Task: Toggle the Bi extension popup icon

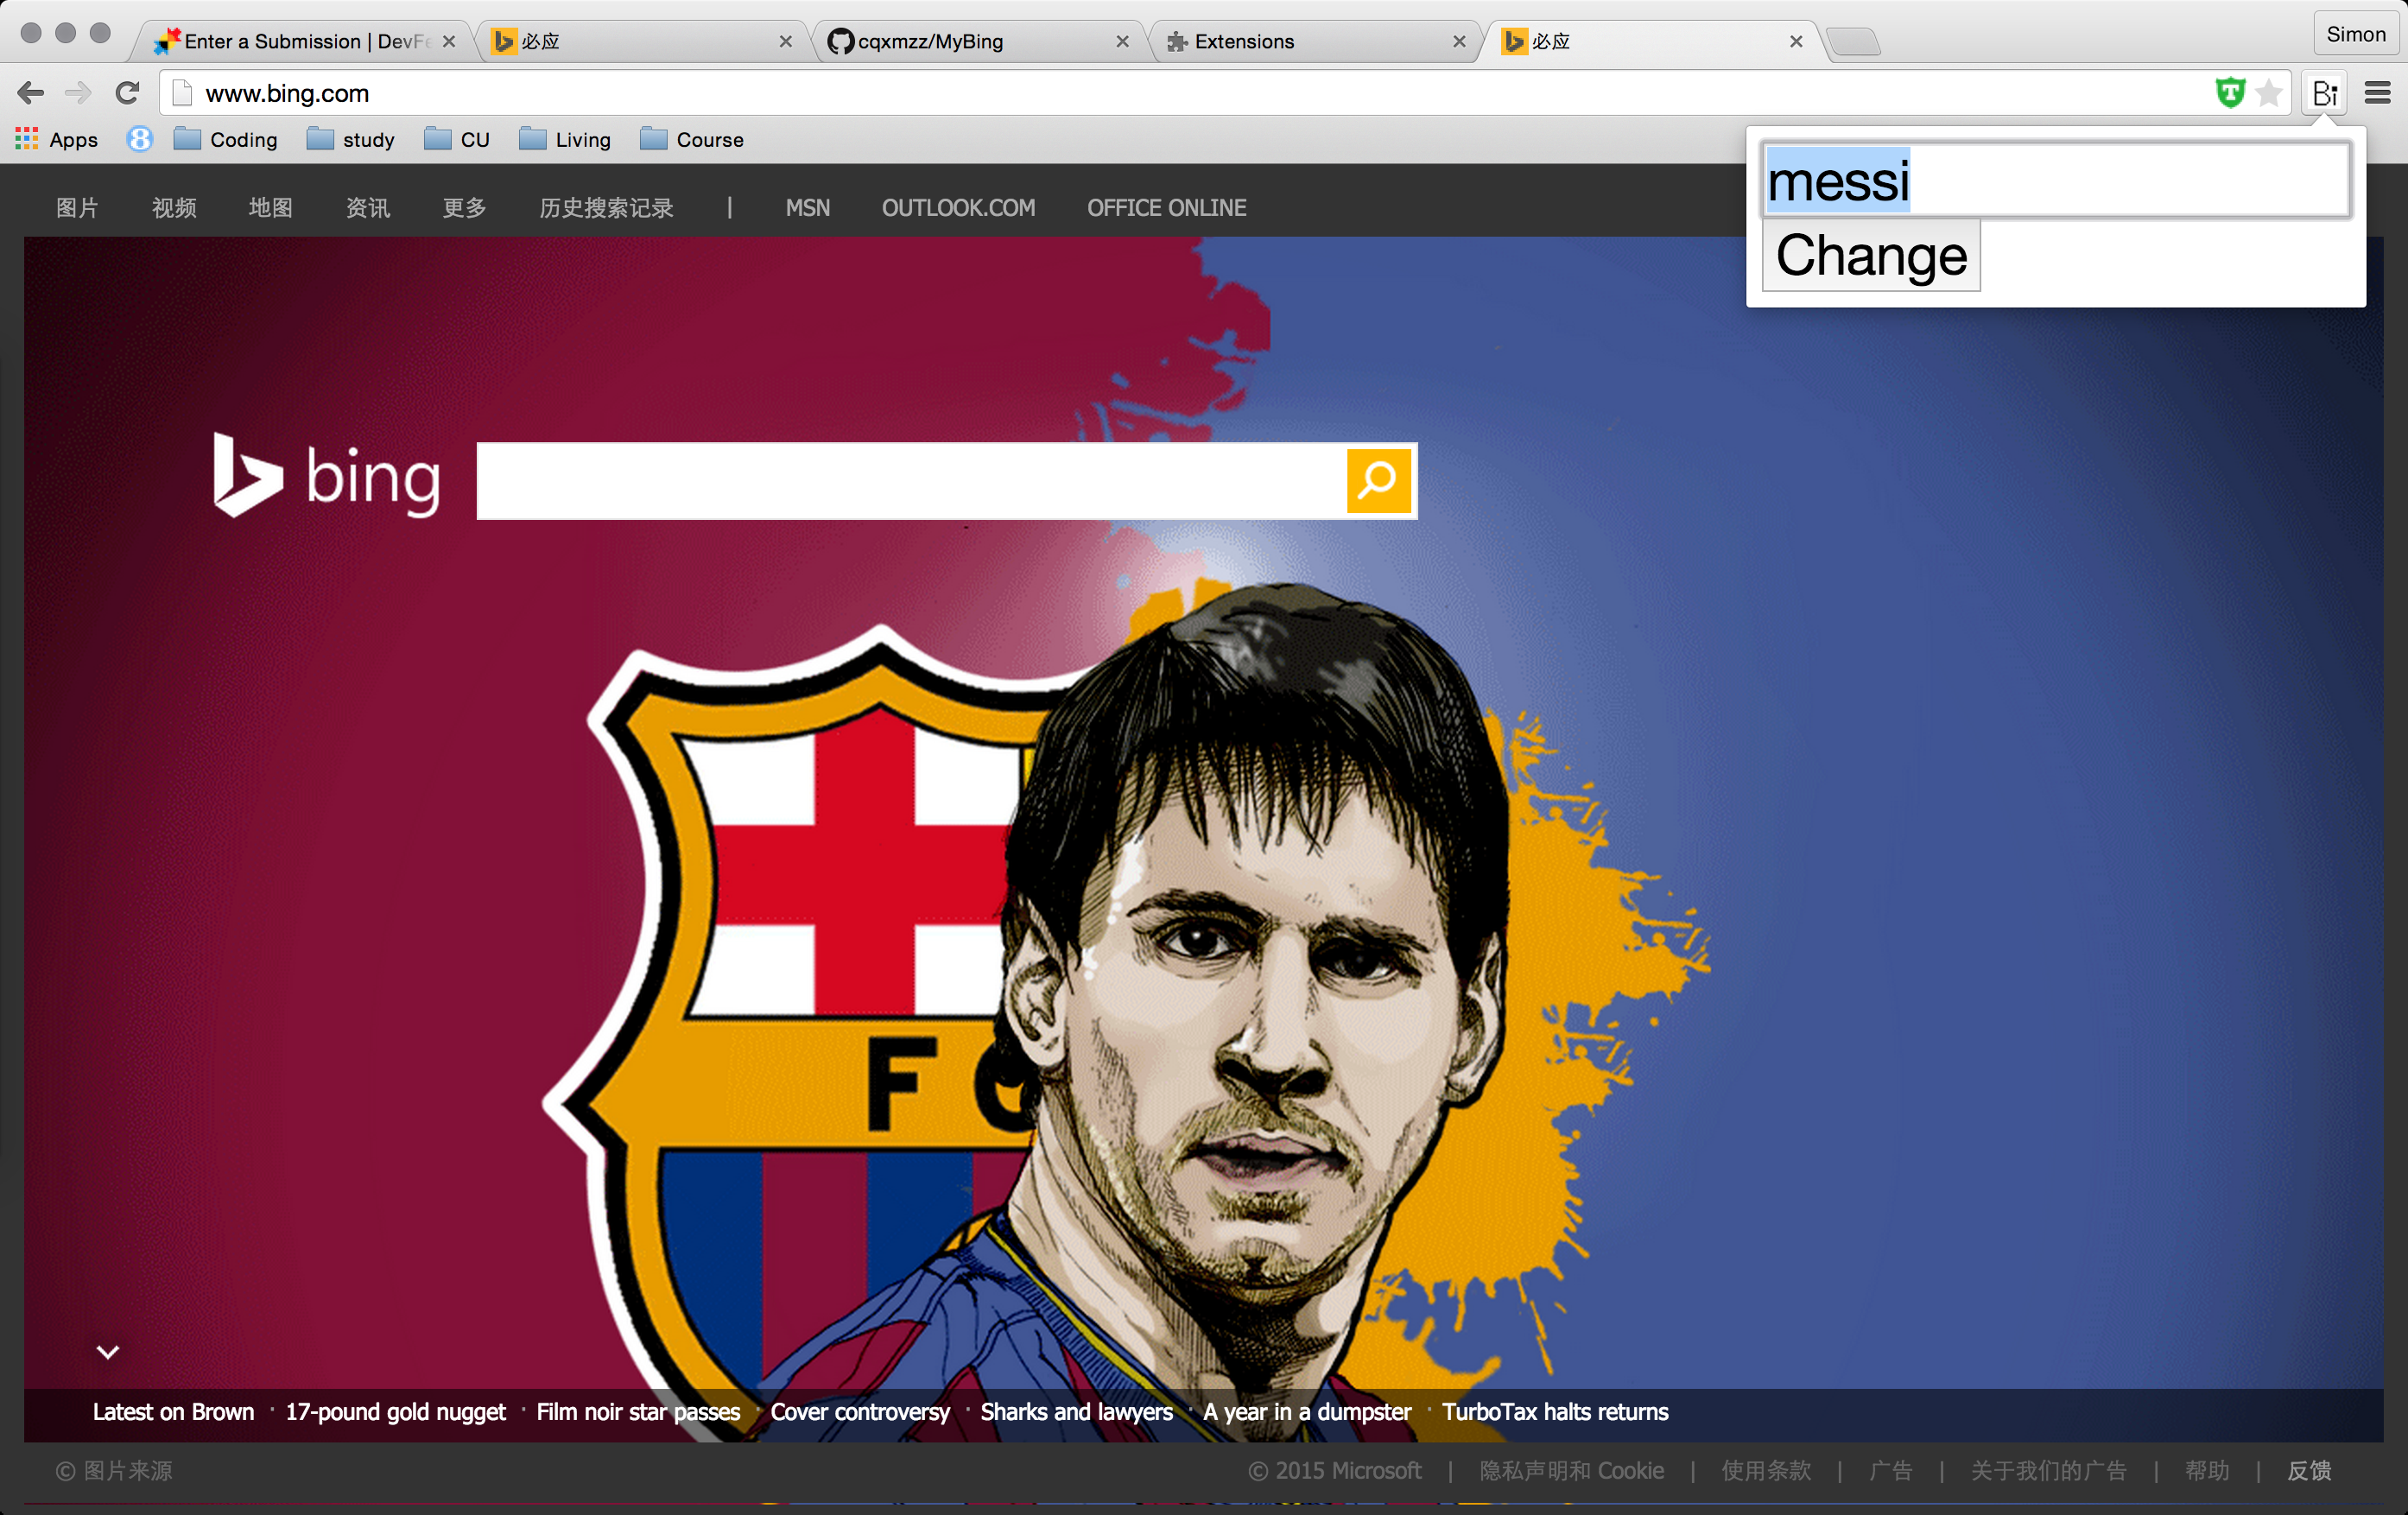Action: (2324, 93)
